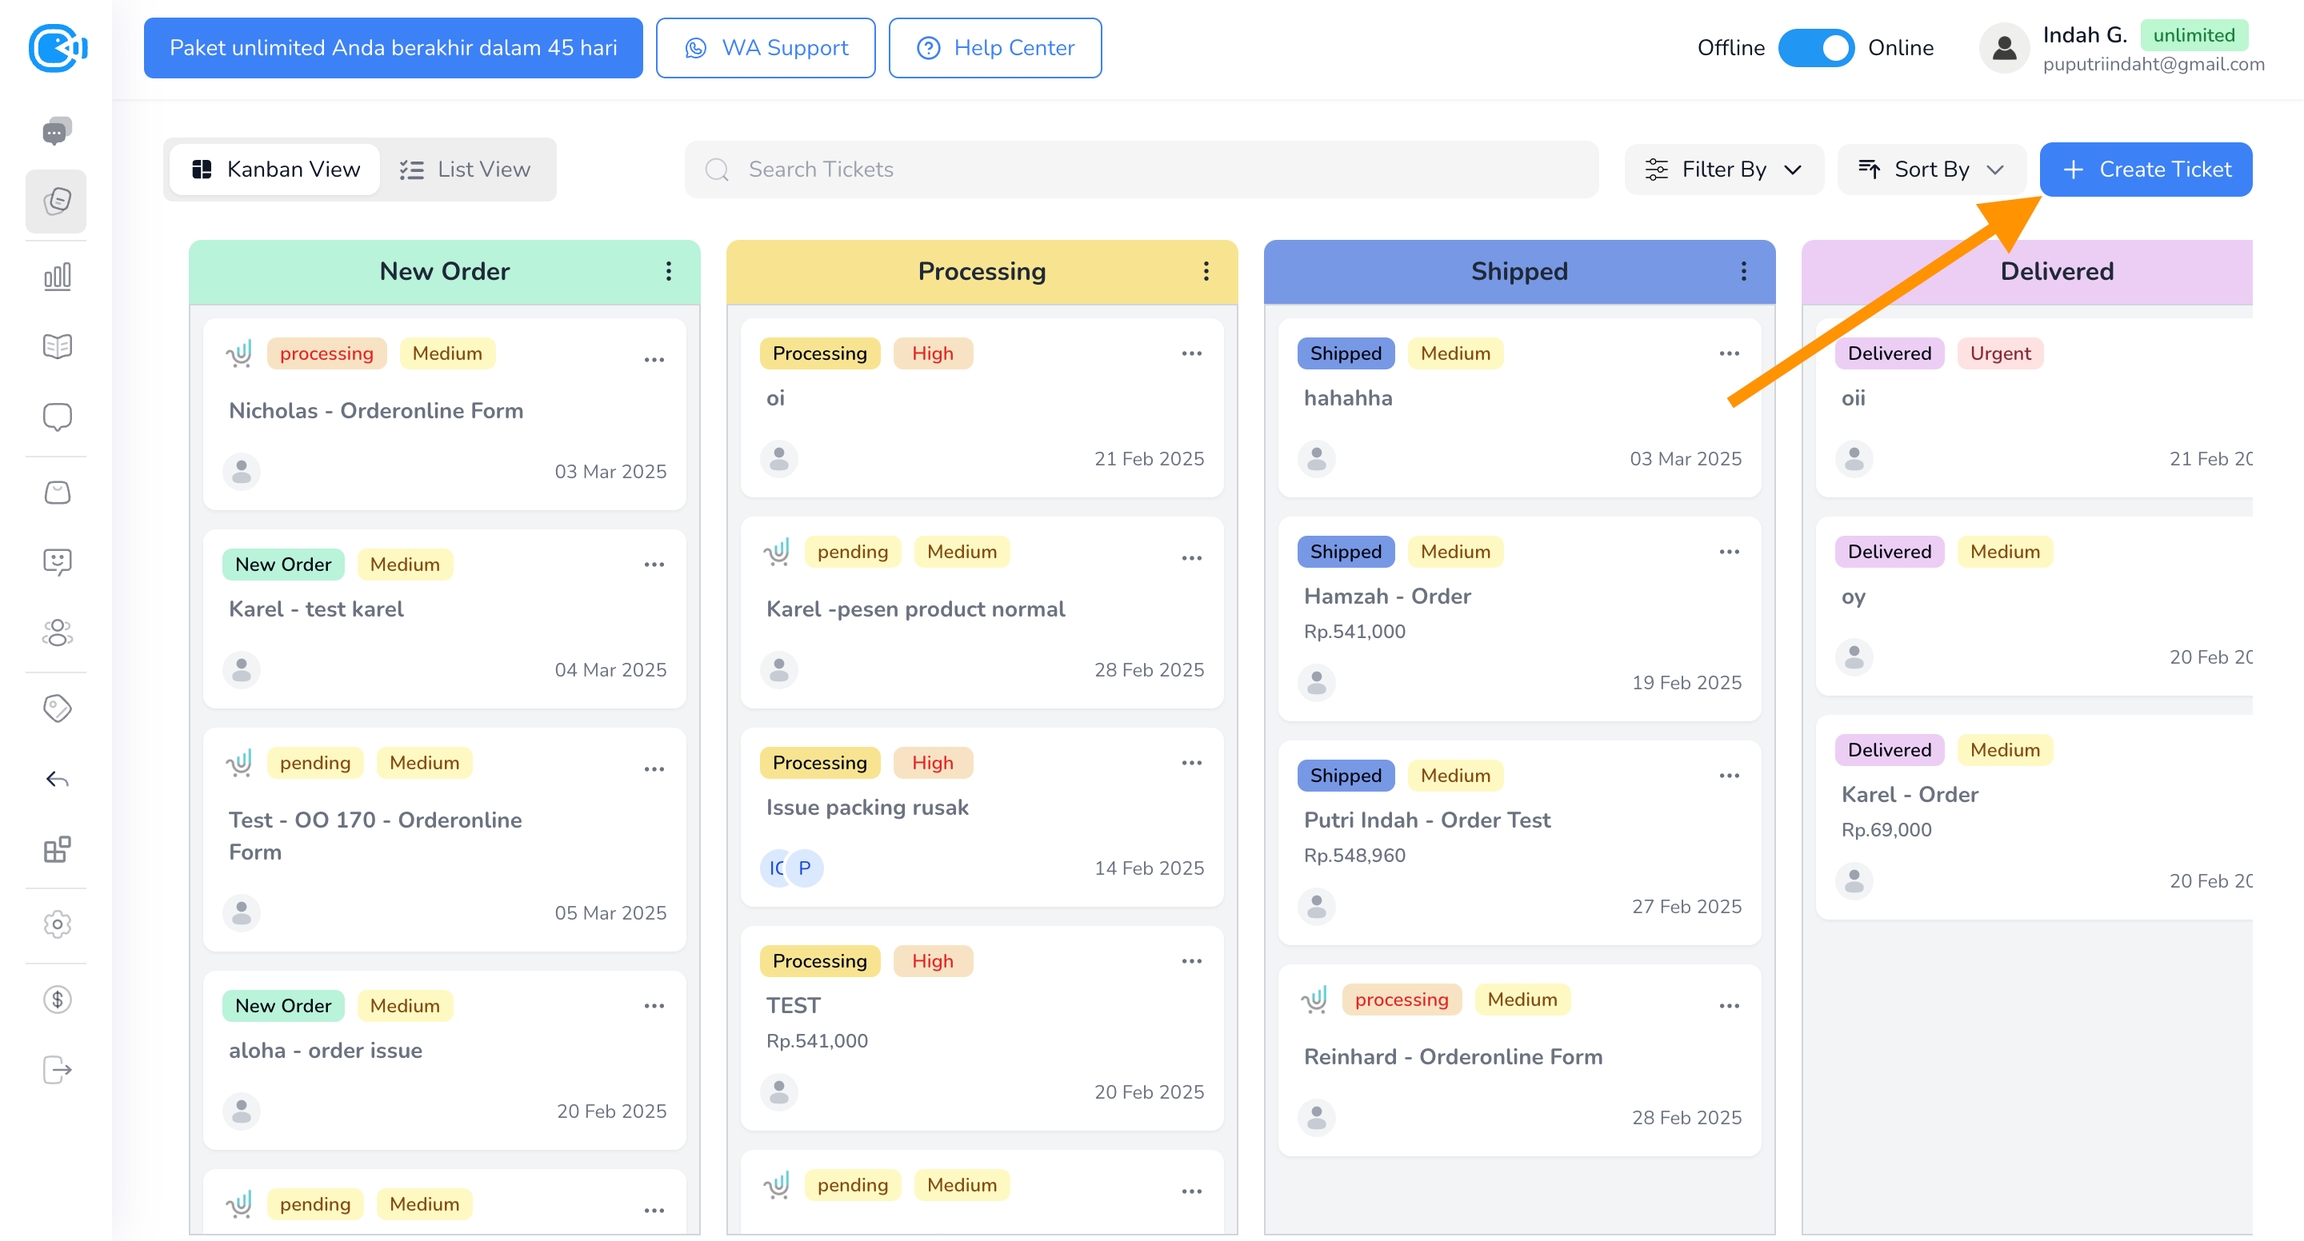This screenshot has width=2304, height=1241.
Task: Open the Processing column three-dot menu
Action: [x=1206, y=271]
